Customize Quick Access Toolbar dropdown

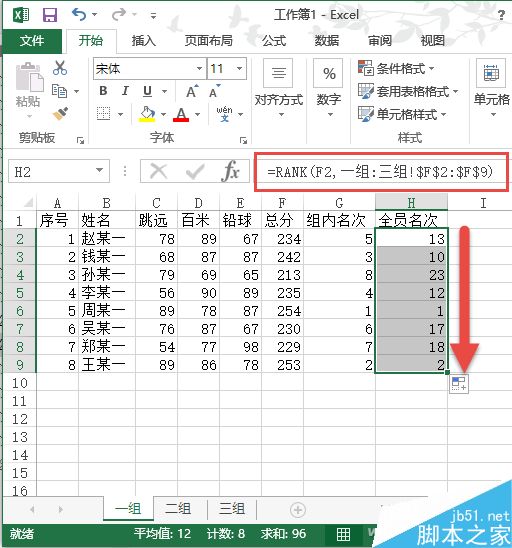click(153, 15)
